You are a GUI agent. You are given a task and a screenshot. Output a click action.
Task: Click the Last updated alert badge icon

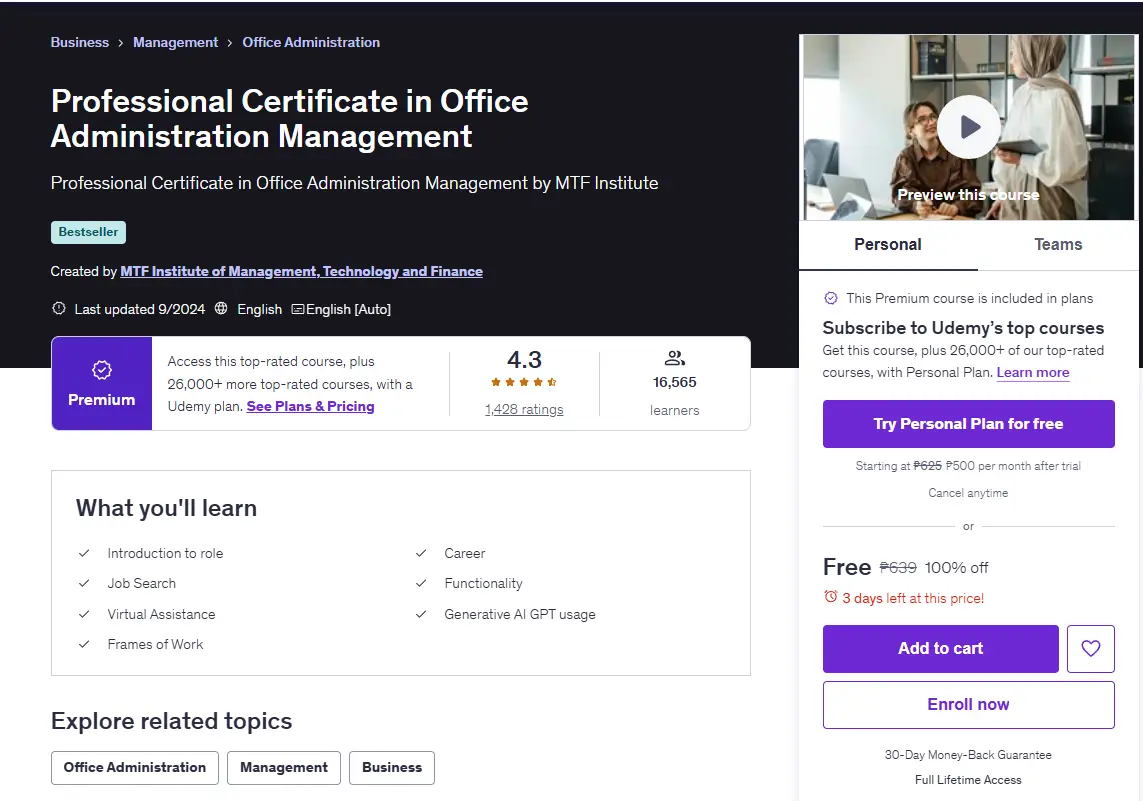pos(59,308)
